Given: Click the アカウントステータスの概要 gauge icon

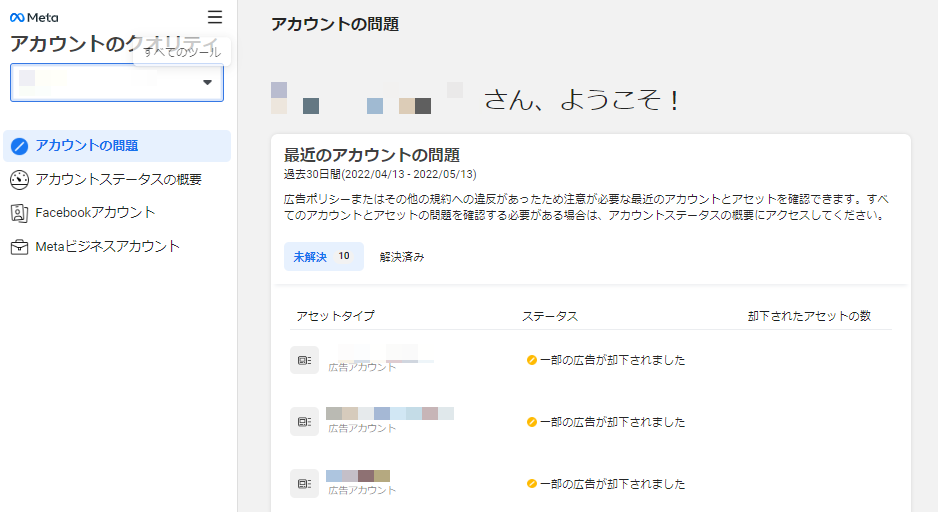Looking at the screenshot, I should click(20, 180).
